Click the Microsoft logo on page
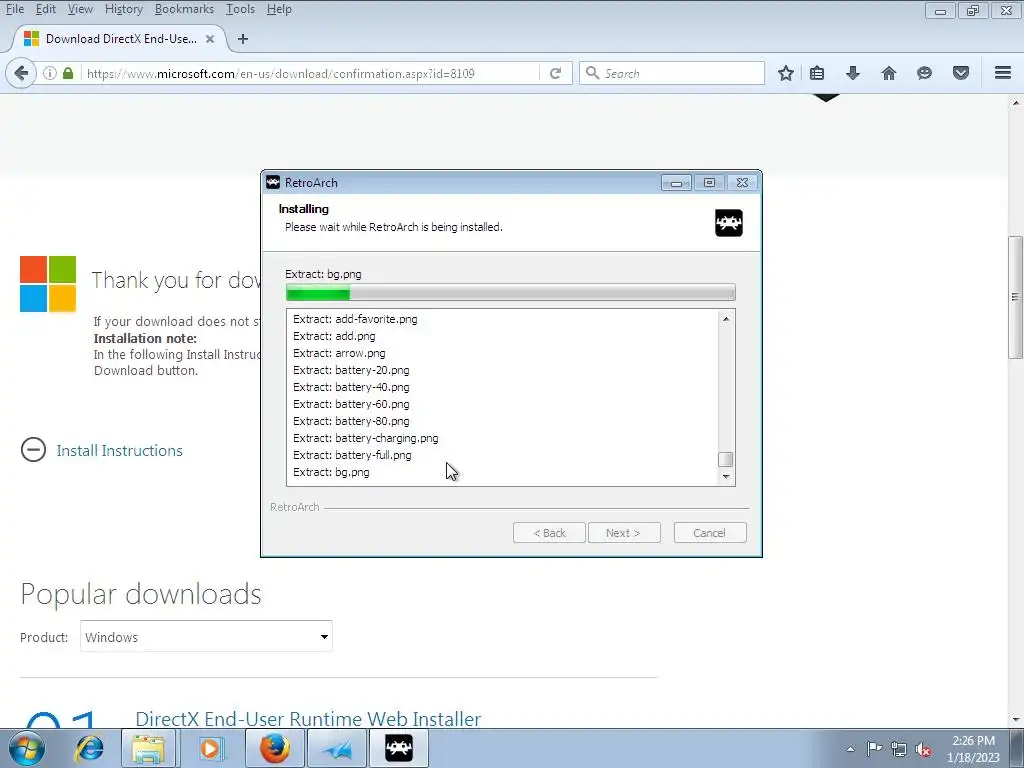Viewport: 1024px width, 768px height. (x=48, y=283)
